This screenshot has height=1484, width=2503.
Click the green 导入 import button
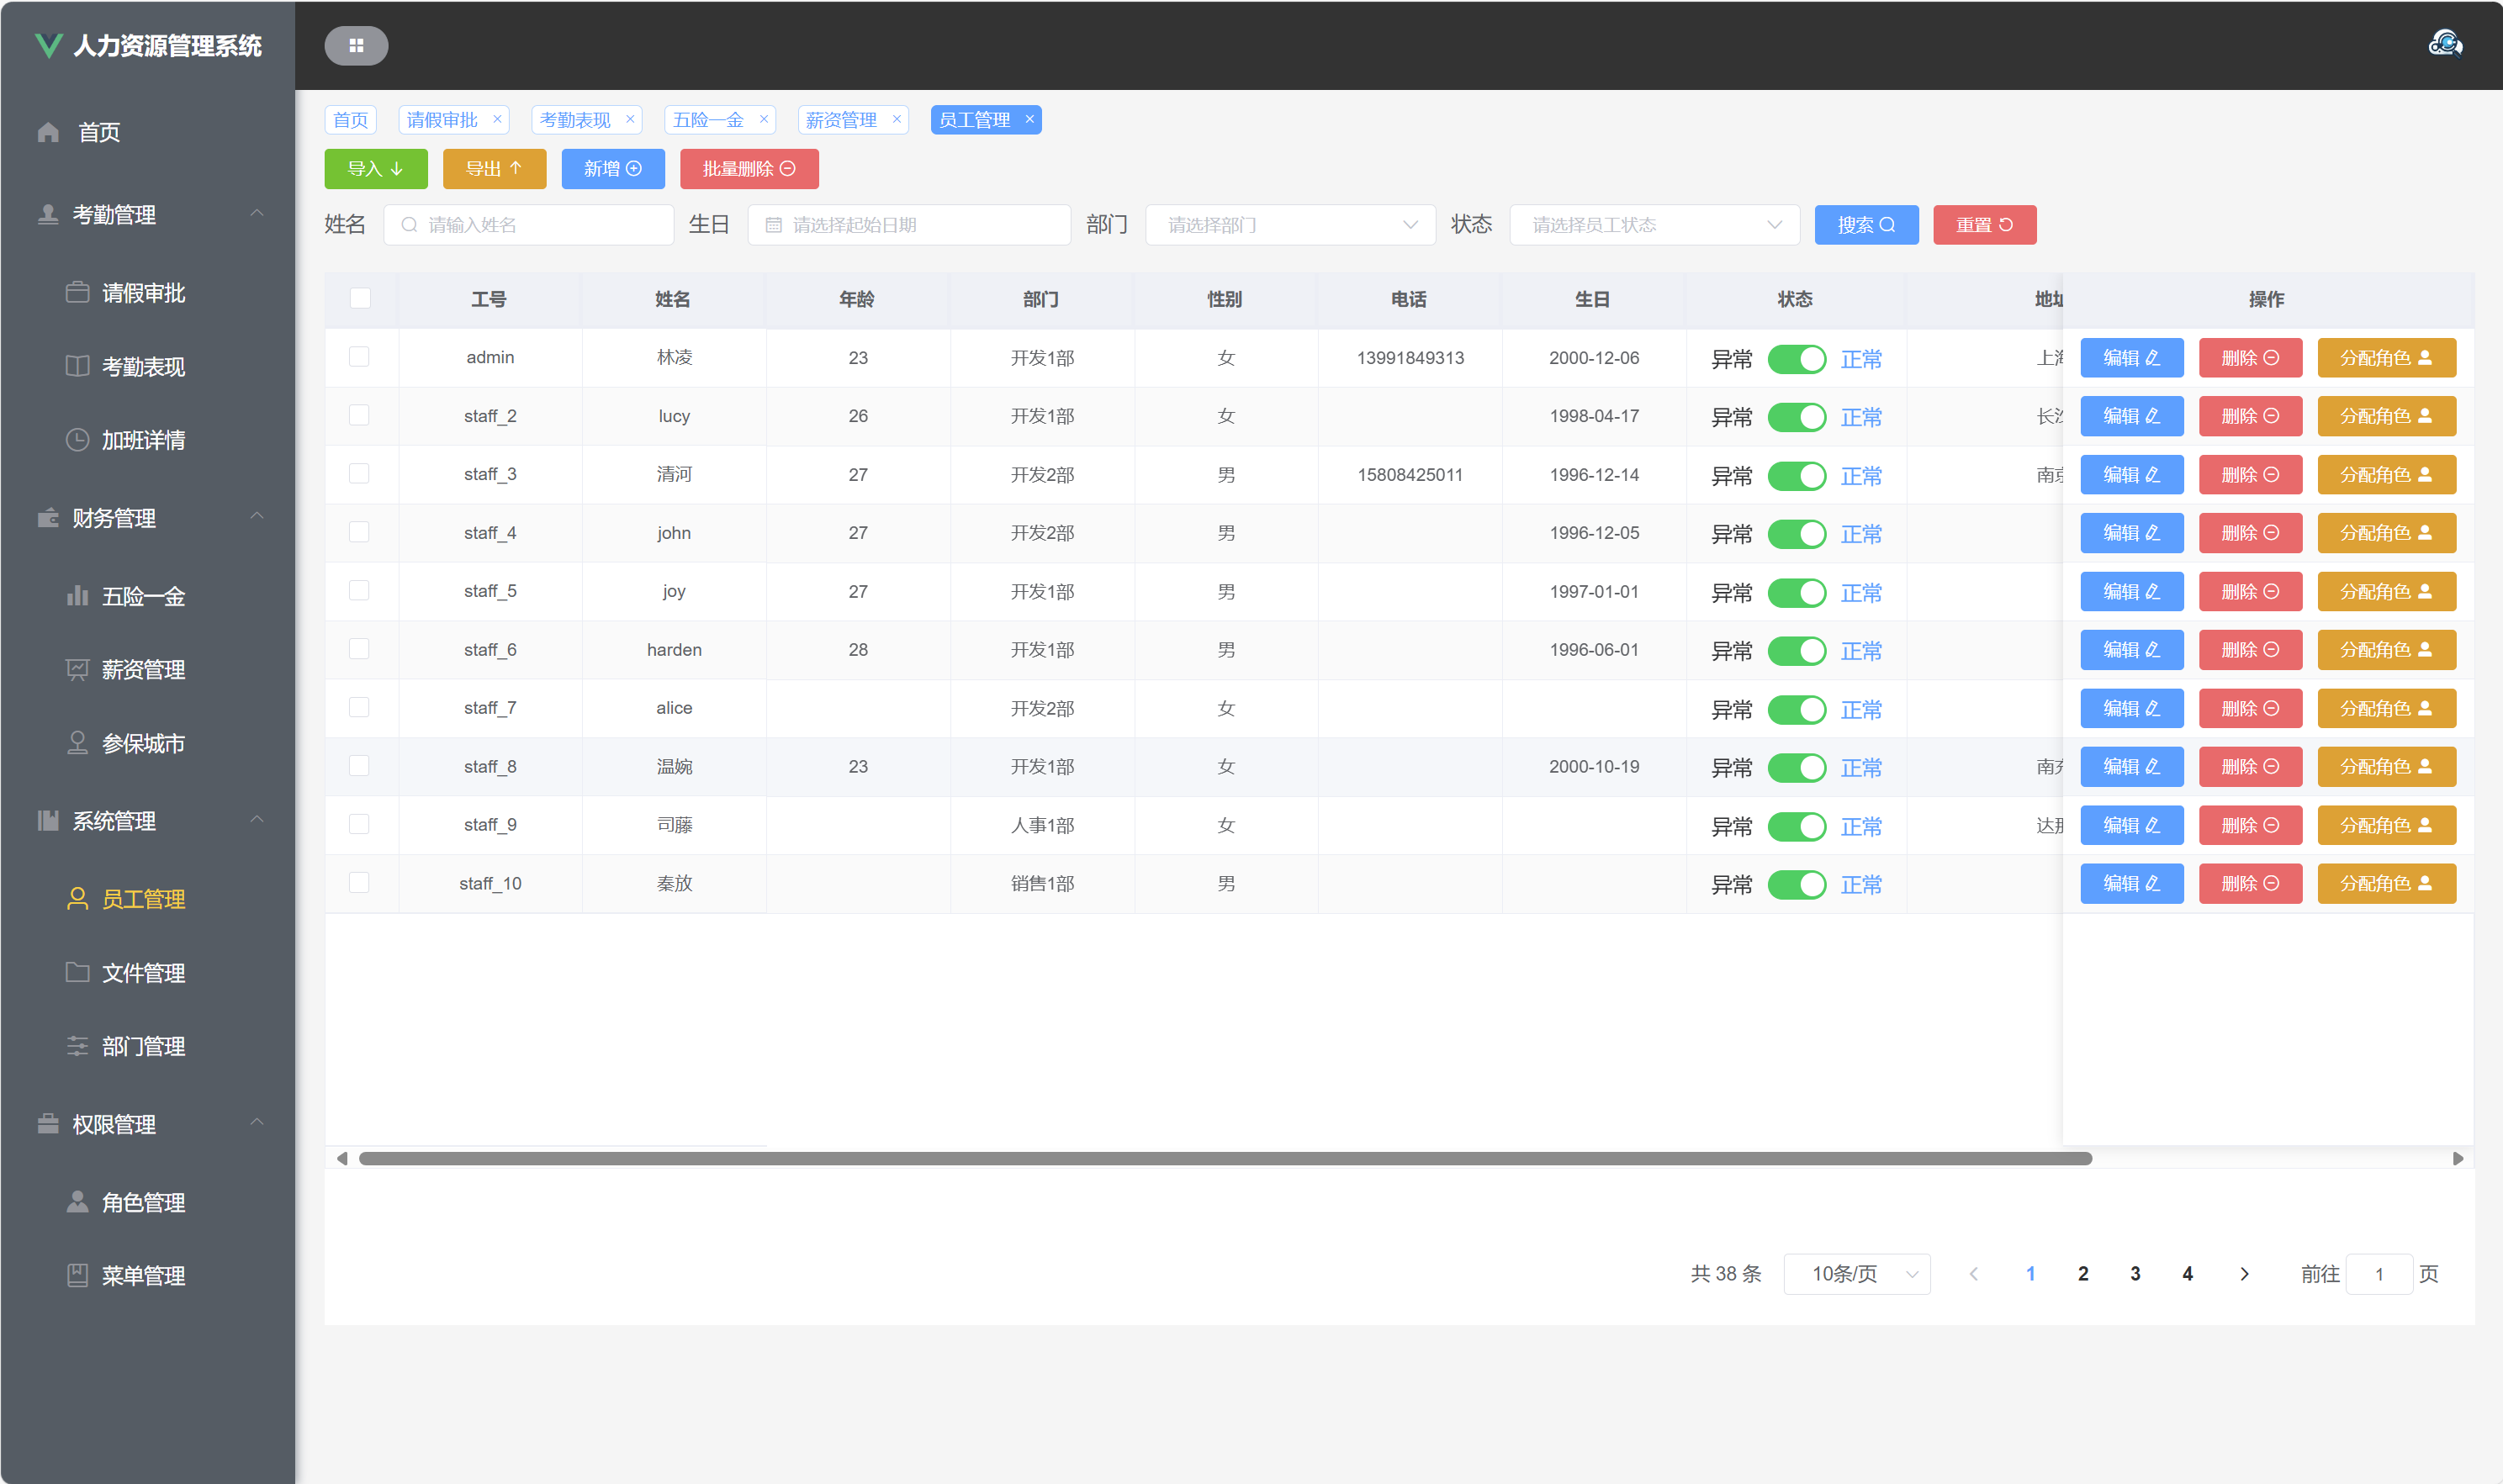coord(376,168)
